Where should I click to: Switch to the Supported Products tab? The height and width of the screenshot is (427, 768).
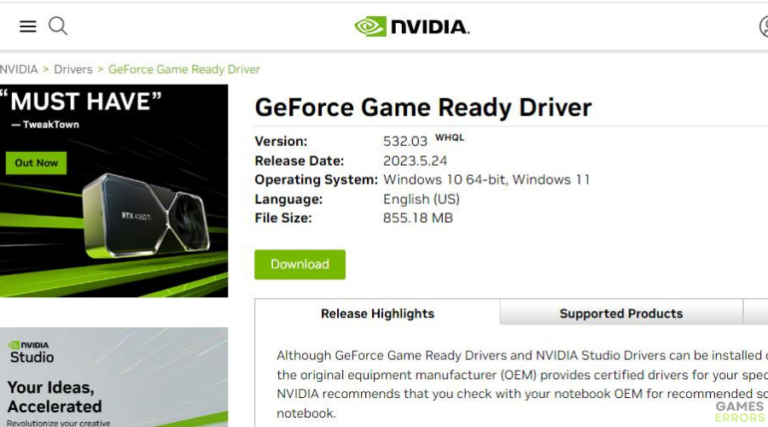pyautogui.click(x=621, y=313)
